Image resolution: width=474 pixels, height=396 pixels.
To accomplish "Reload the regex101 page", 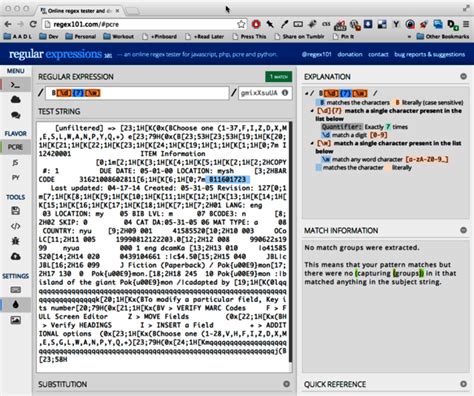I will pyautogui.click(x=33, y=24).
